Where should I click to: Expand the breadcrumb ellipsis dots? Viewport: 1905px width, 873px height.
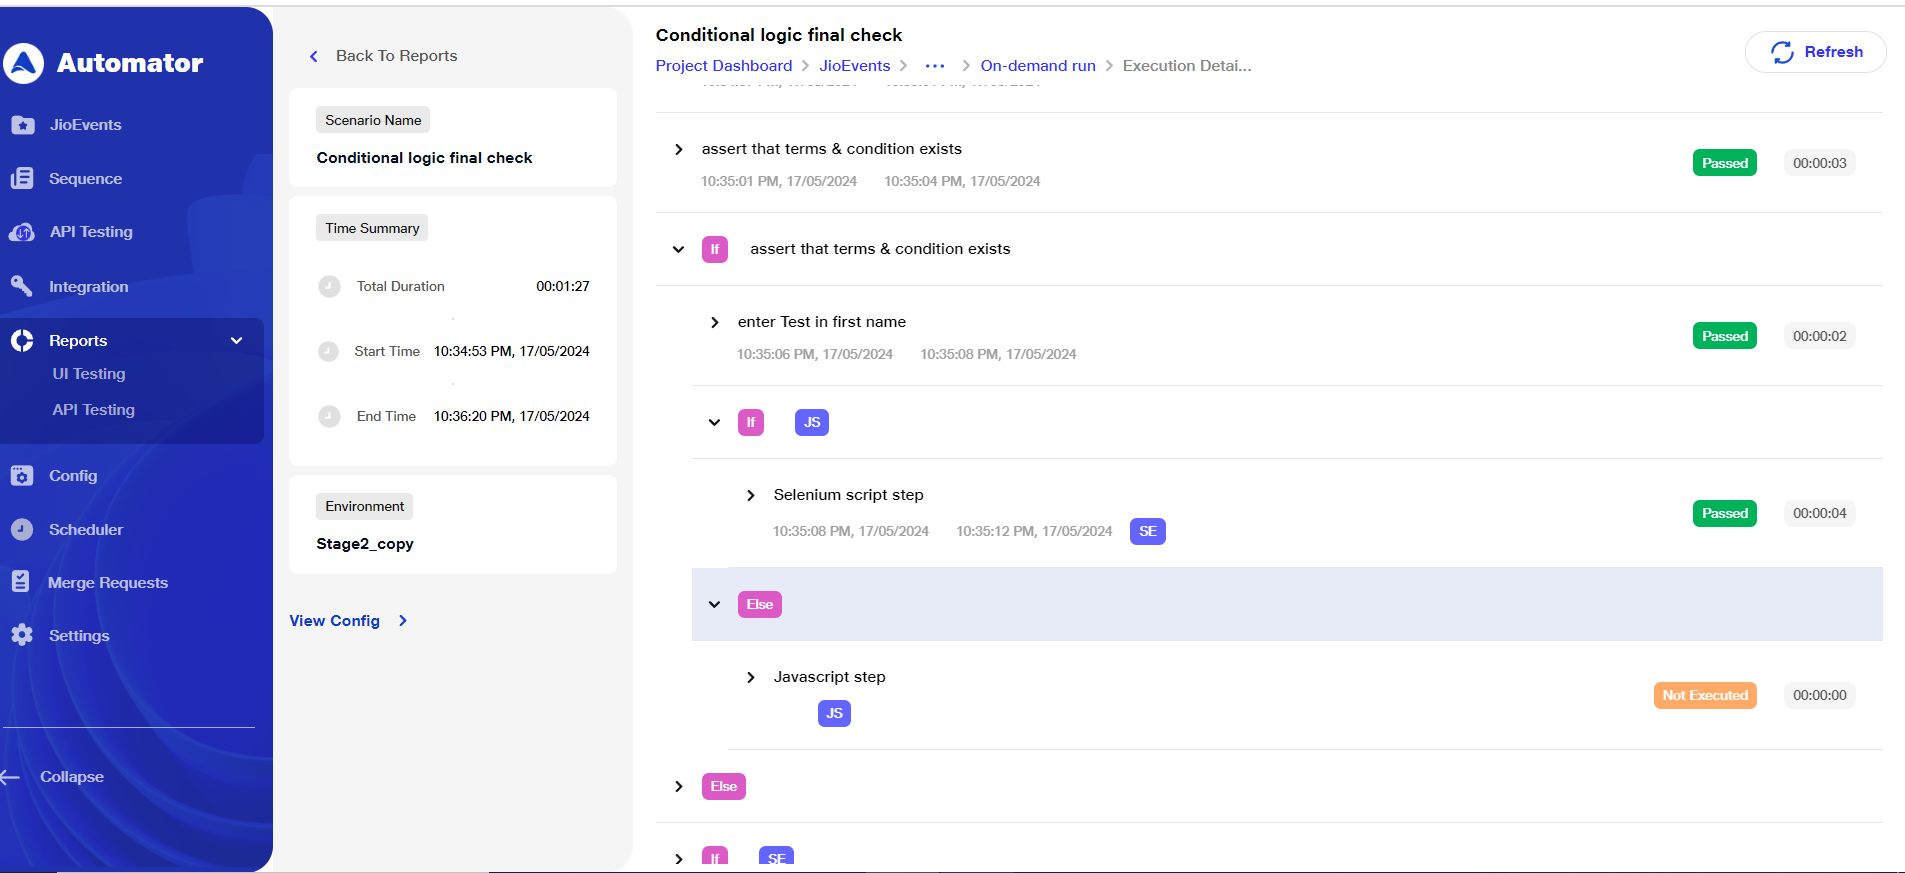point(935,66)
